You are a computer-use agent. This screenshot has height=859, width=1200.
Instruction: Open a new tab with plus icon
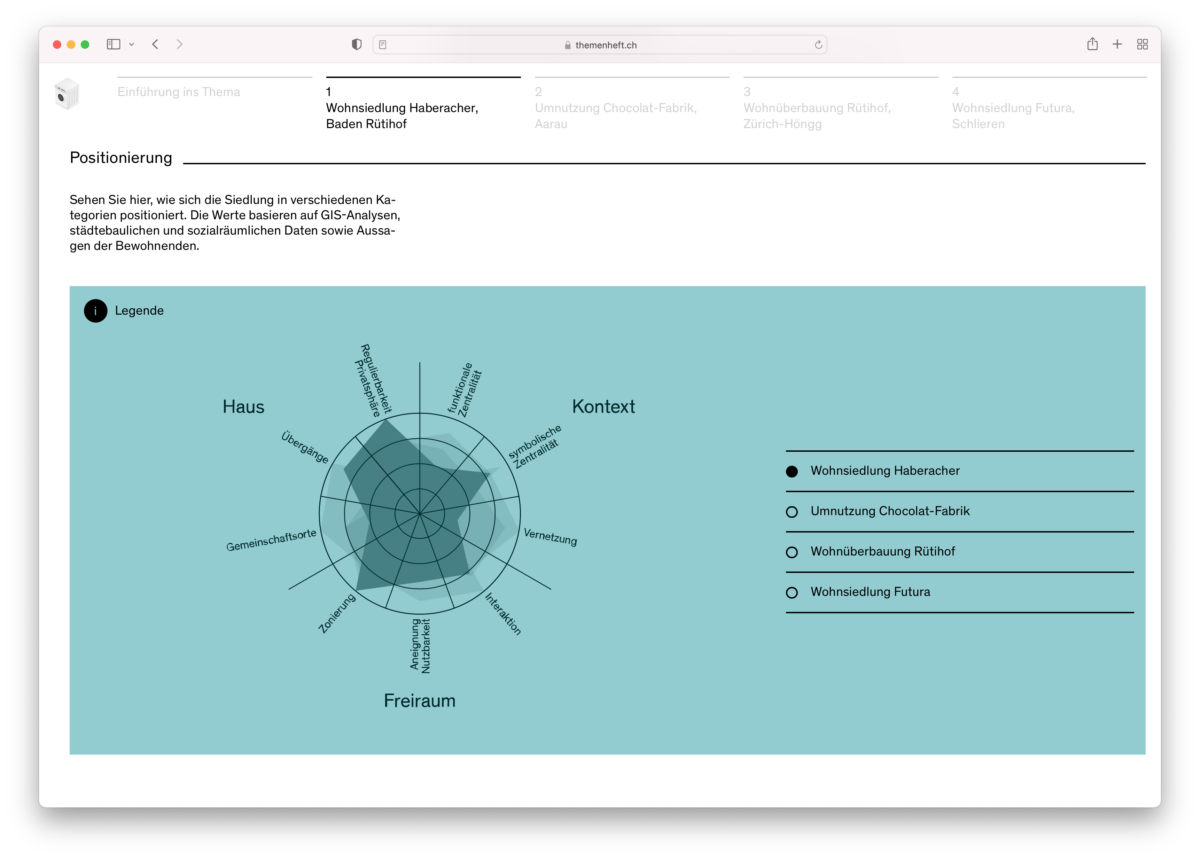click(x=1117, y=44)
